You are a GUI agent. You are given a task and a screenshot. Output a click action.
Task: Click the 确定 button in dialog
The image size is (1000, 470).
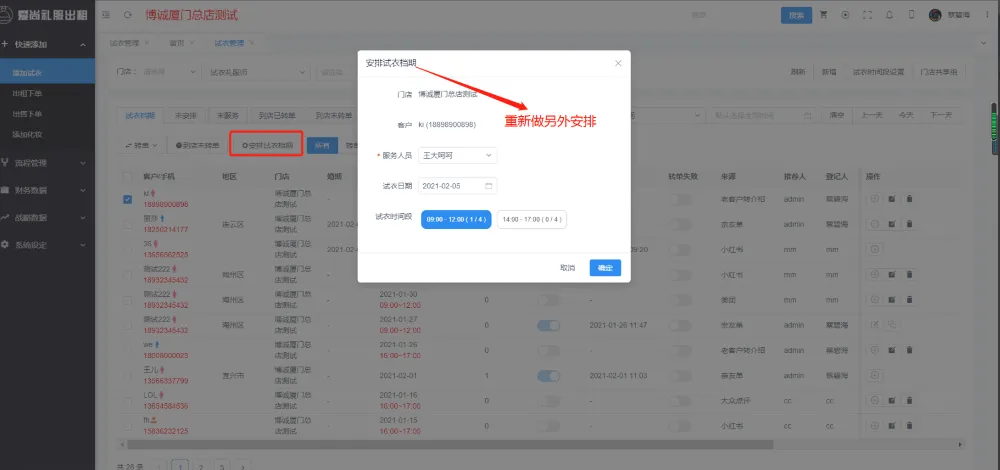point(605,268)
